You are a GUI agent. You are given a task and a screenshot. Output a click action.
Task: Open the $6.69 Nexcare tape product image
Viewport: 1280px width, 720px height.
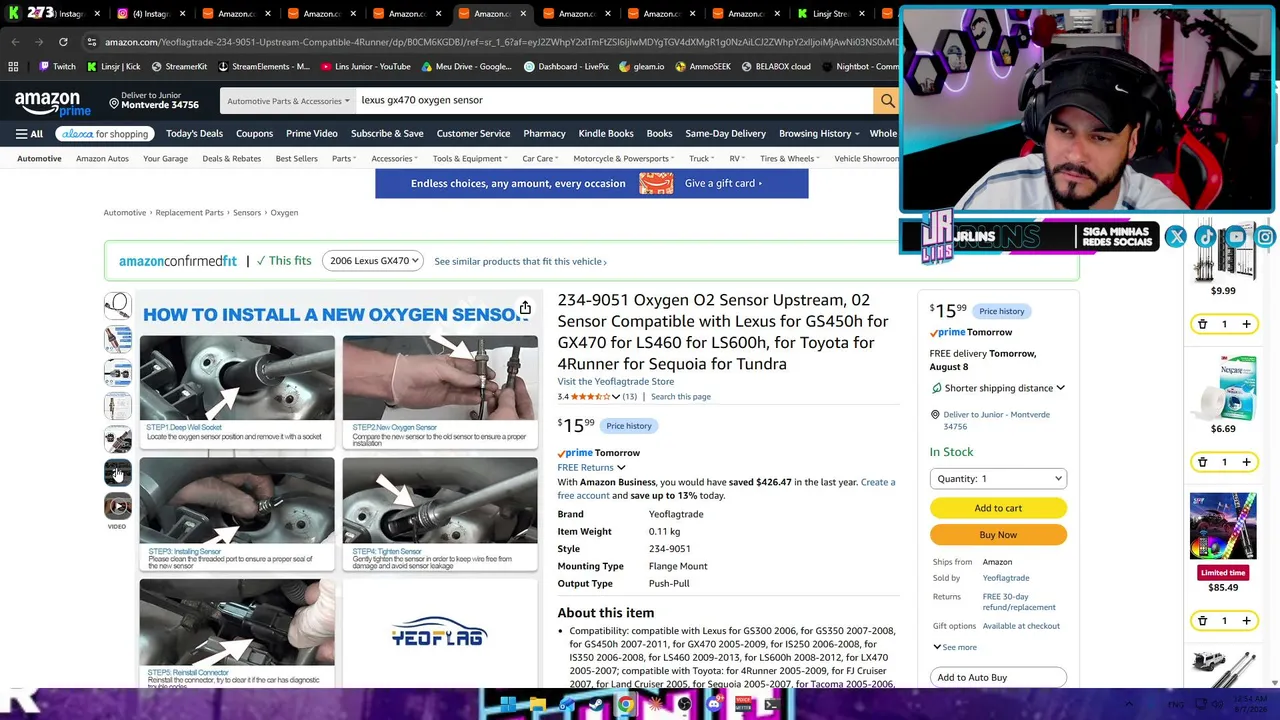point(1223,388)
